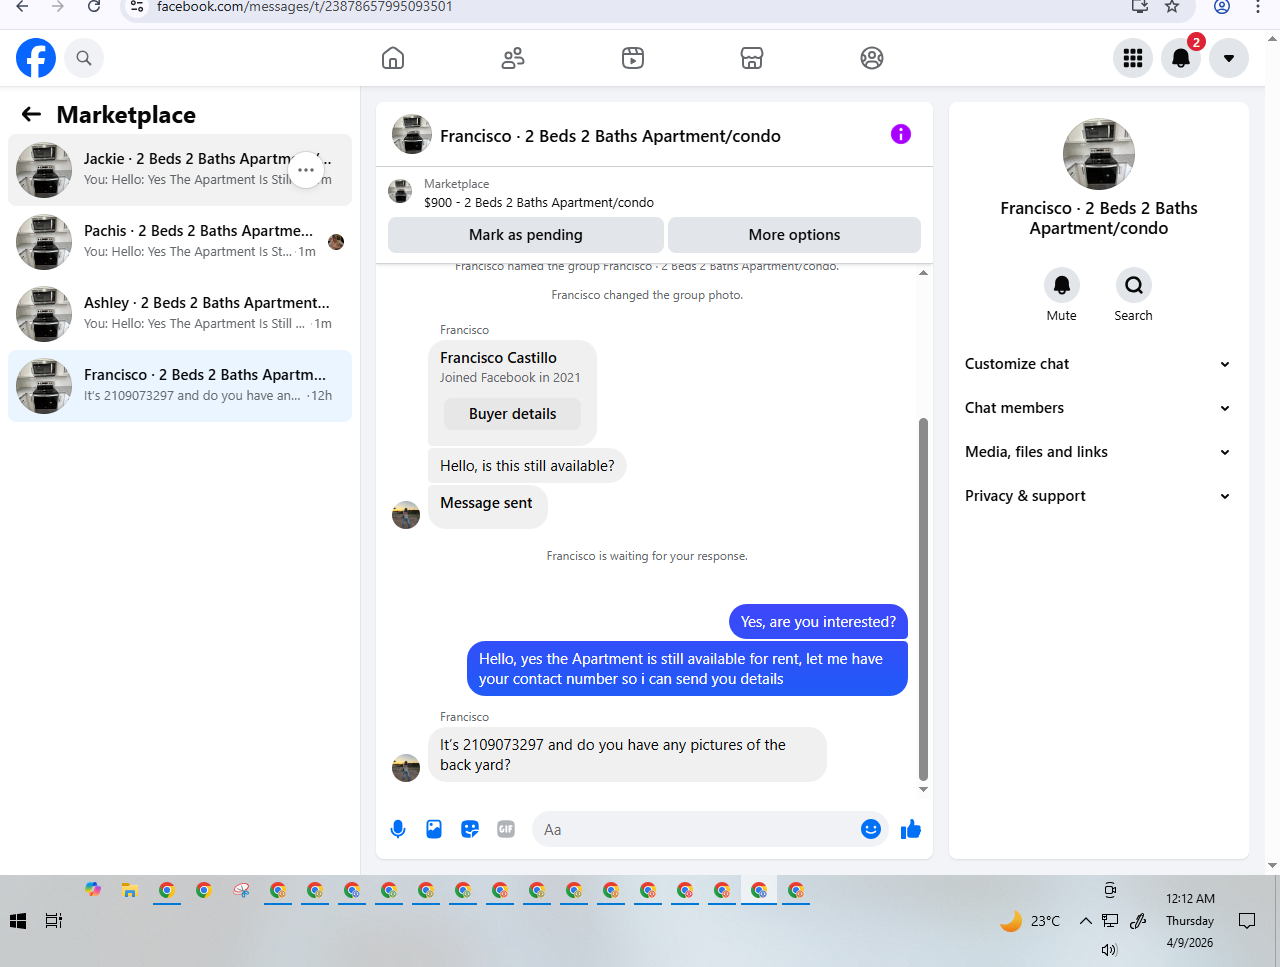1280x967 pixels.
Task: Open Task View on the taskbar
Action: (54, 921)
